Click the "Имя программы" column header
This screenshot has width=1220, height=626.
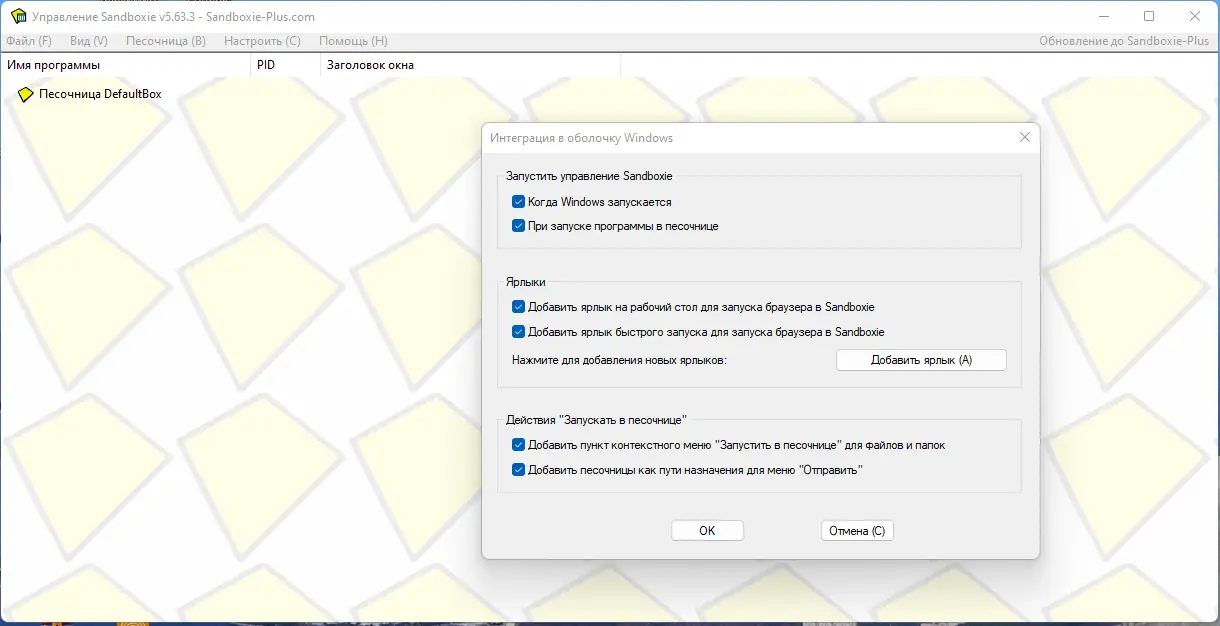pyautogui.click(x=125, y=65)
